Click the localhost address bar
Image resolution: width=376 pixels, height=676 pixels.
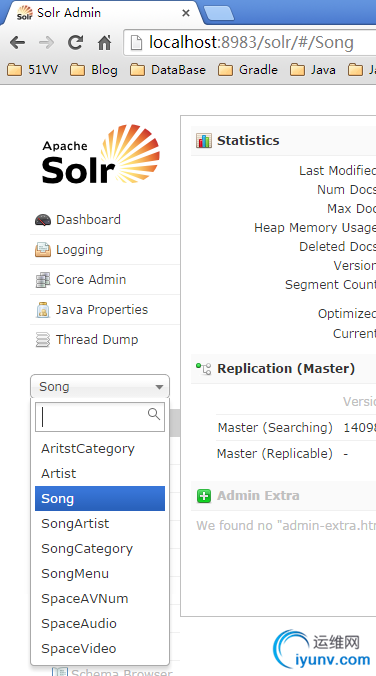250,42
